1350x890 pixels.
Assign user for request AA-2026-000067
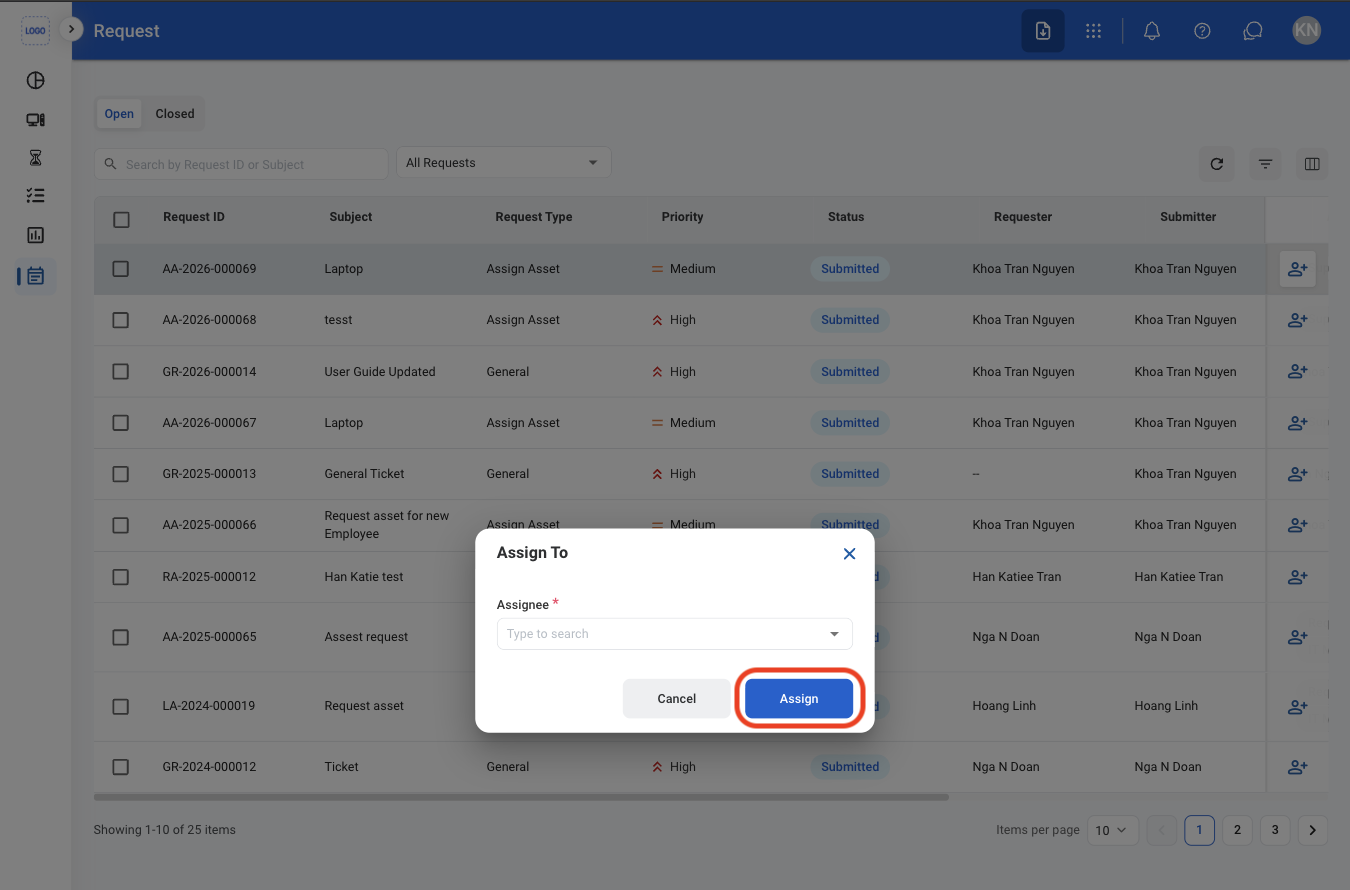pos(1297,423)
